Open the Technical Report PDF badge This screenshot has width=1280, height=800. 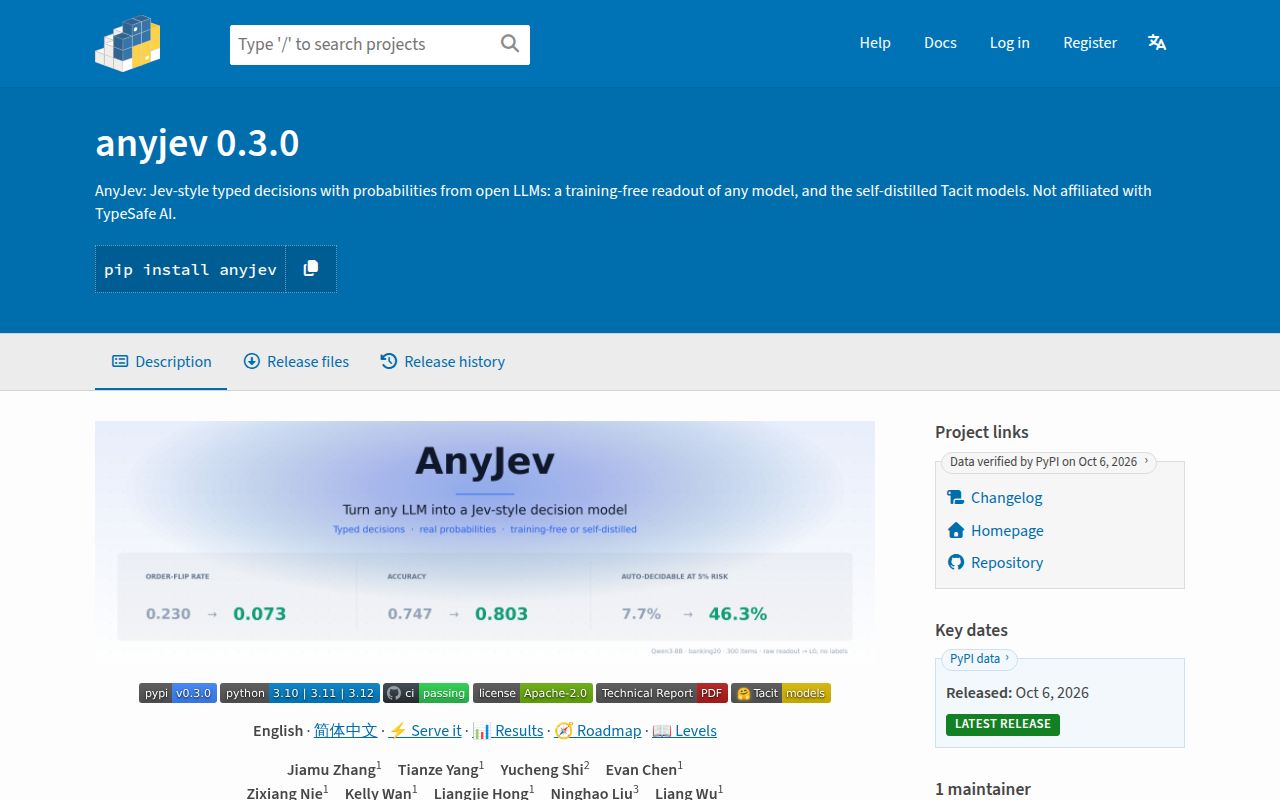pos(662,693)
